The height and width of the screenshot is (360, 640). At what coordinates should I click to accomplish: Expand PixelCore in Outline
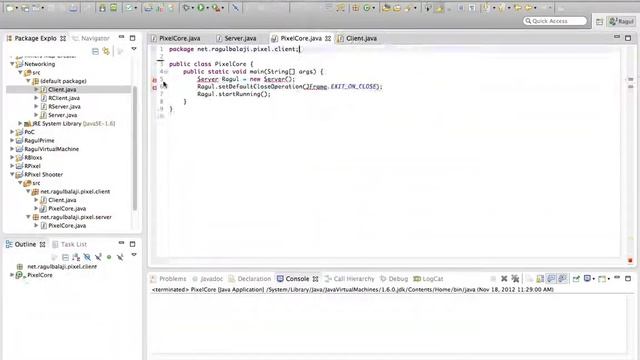tap(12, 275)
